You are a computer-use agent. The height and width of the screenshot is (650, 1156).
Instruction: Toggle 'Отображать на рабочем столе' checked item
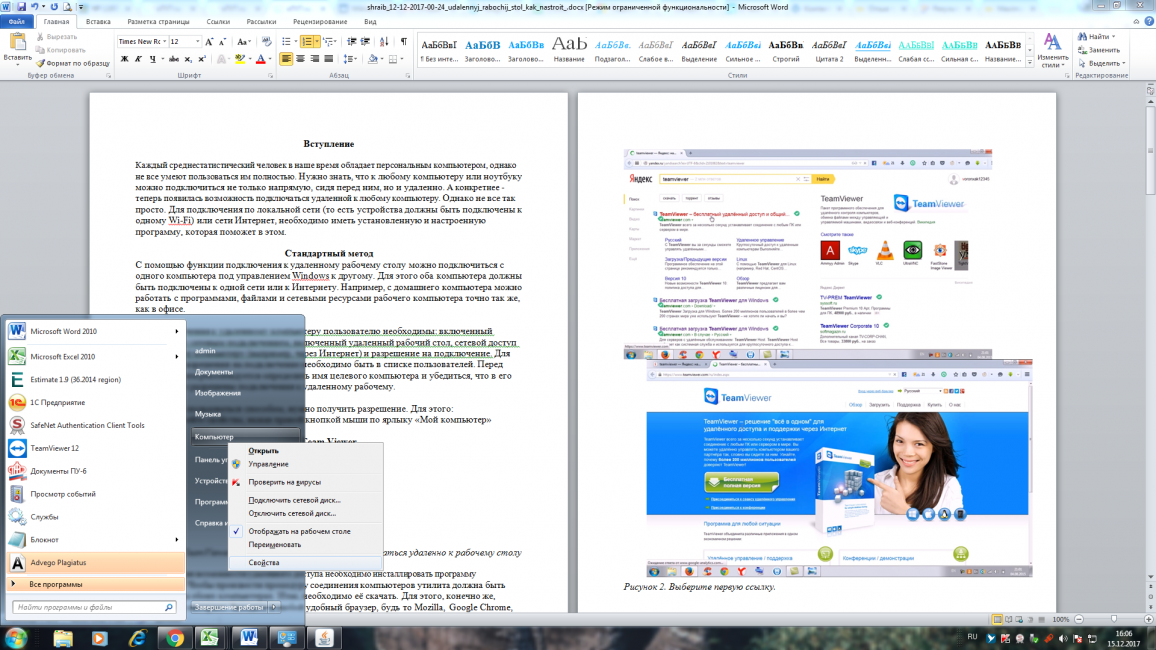[305, 531]
